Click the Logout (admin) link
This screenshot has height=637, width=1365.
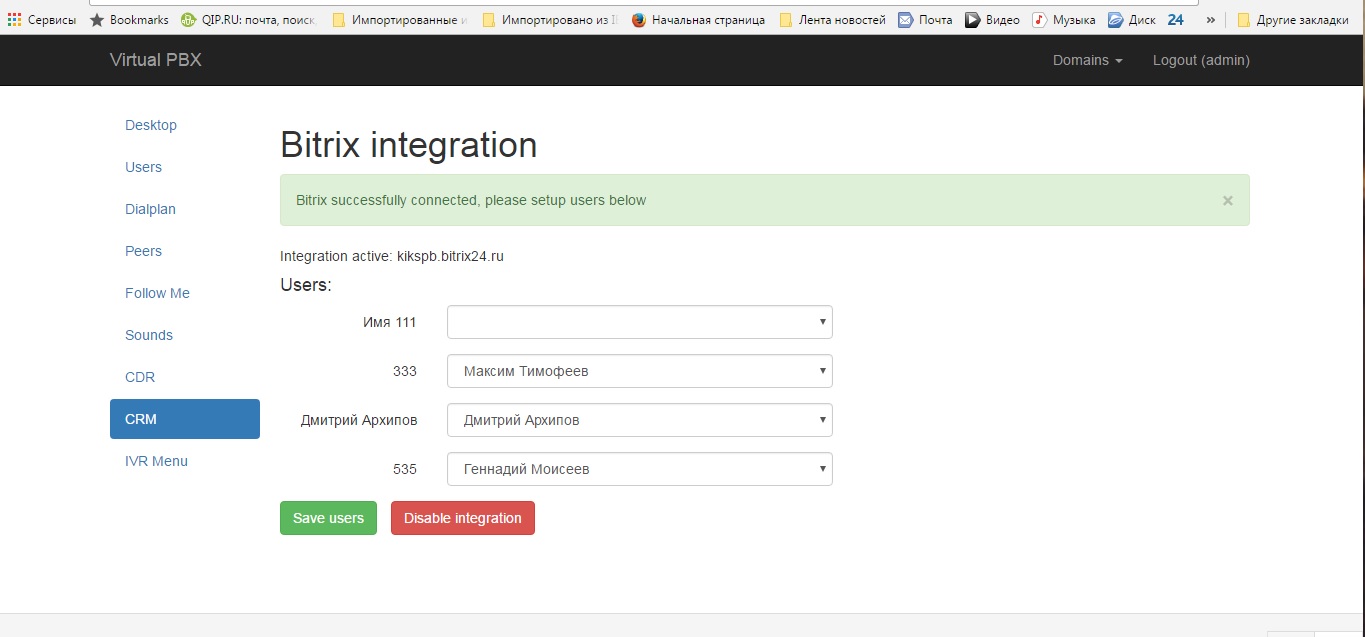pos(1201,60)
